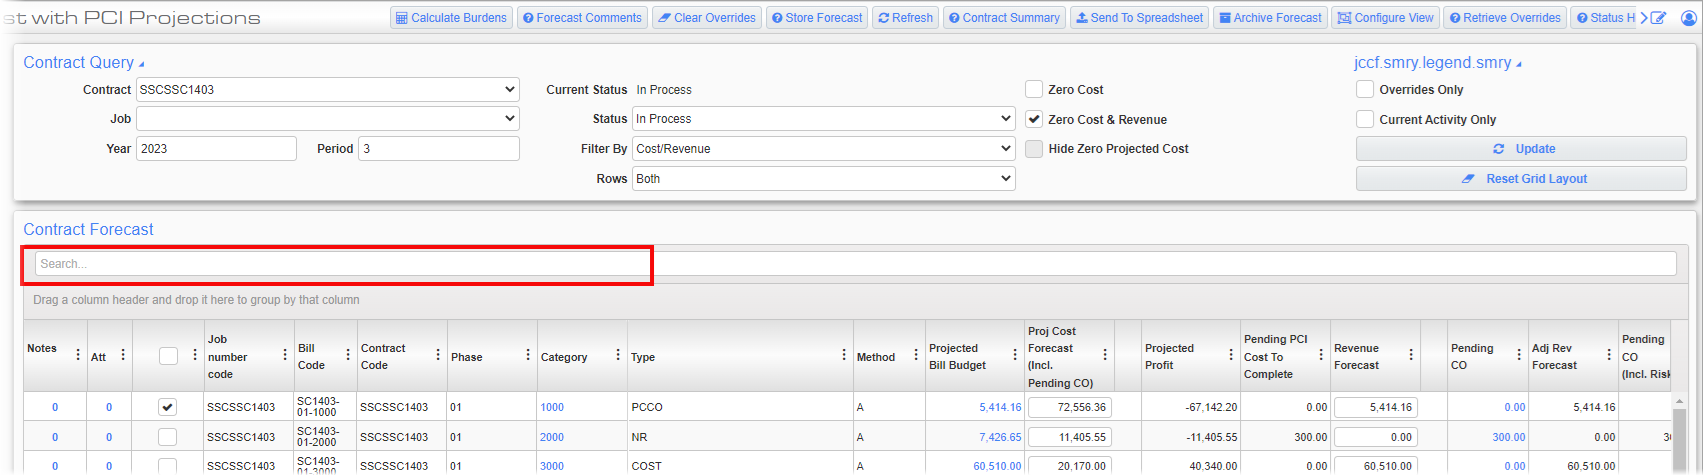Sort by the Pending CO column header

(1472, 357)
